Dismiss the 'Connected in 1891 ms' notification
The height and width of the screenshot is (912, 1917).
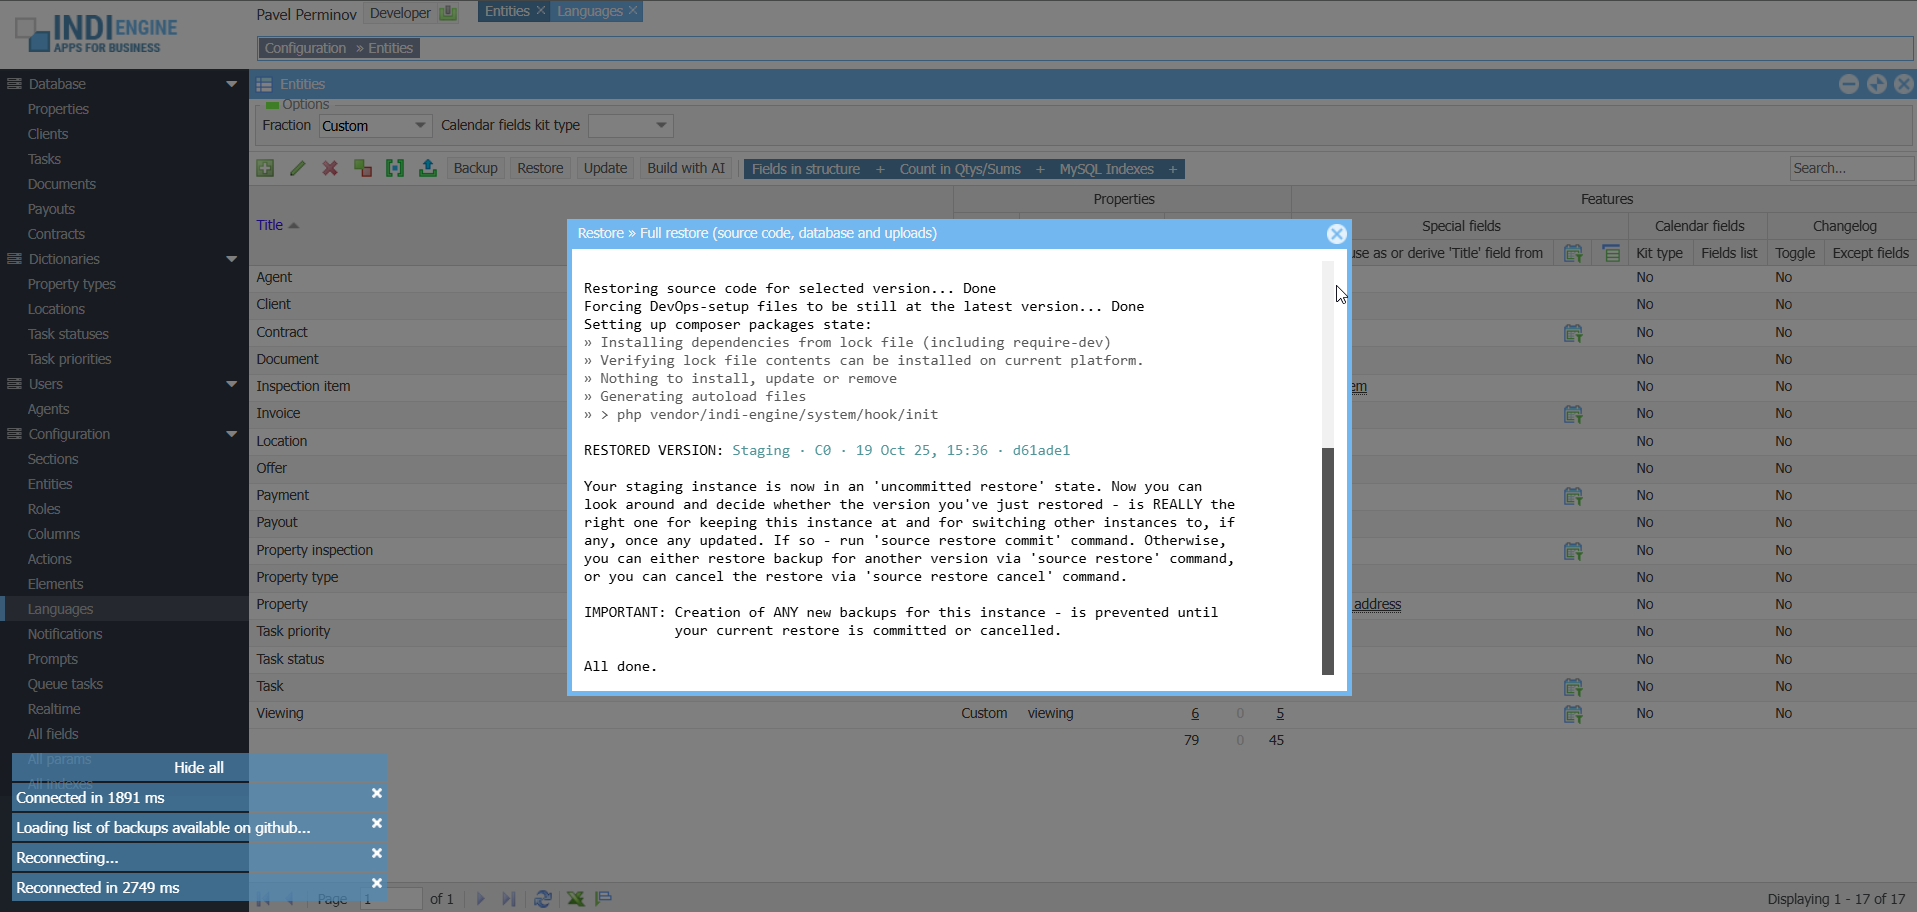tap(377, 793)
